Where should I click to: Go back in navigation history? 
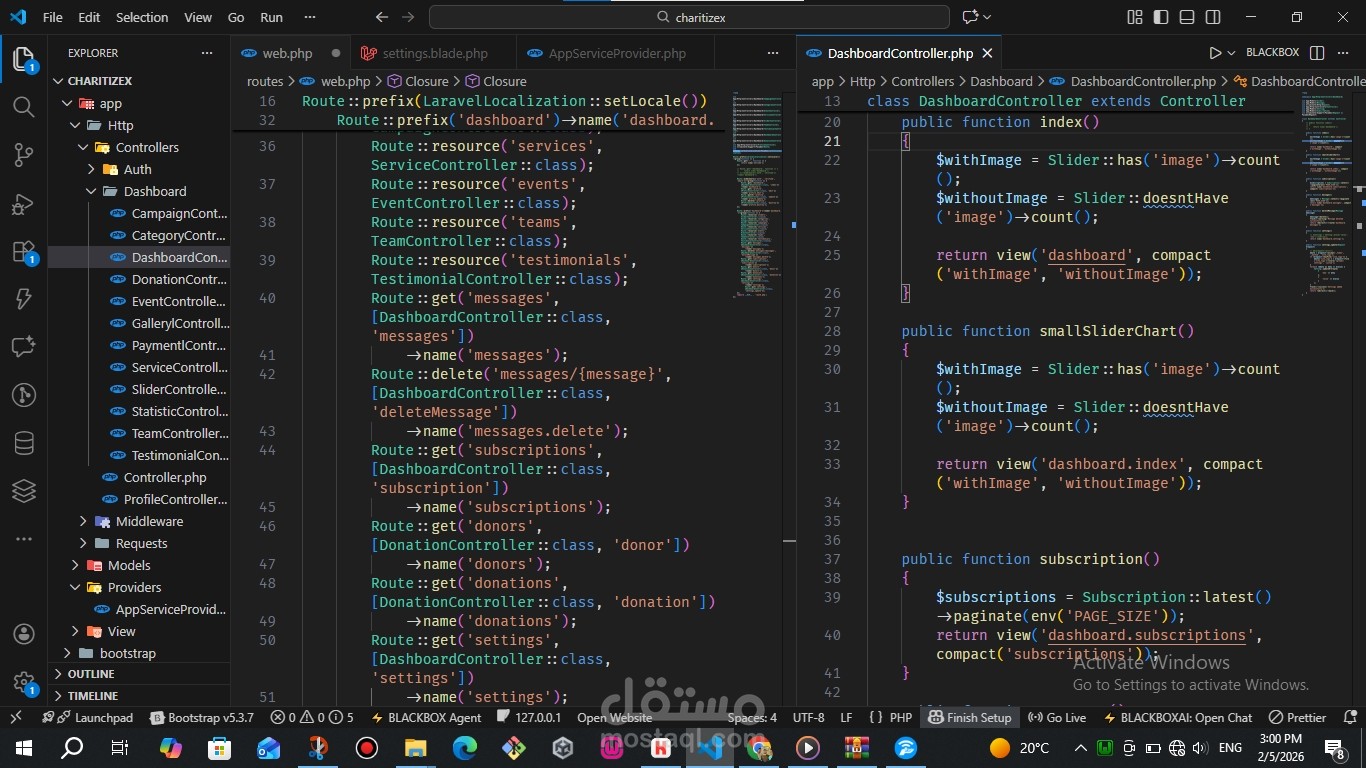(x=381, y=17)
